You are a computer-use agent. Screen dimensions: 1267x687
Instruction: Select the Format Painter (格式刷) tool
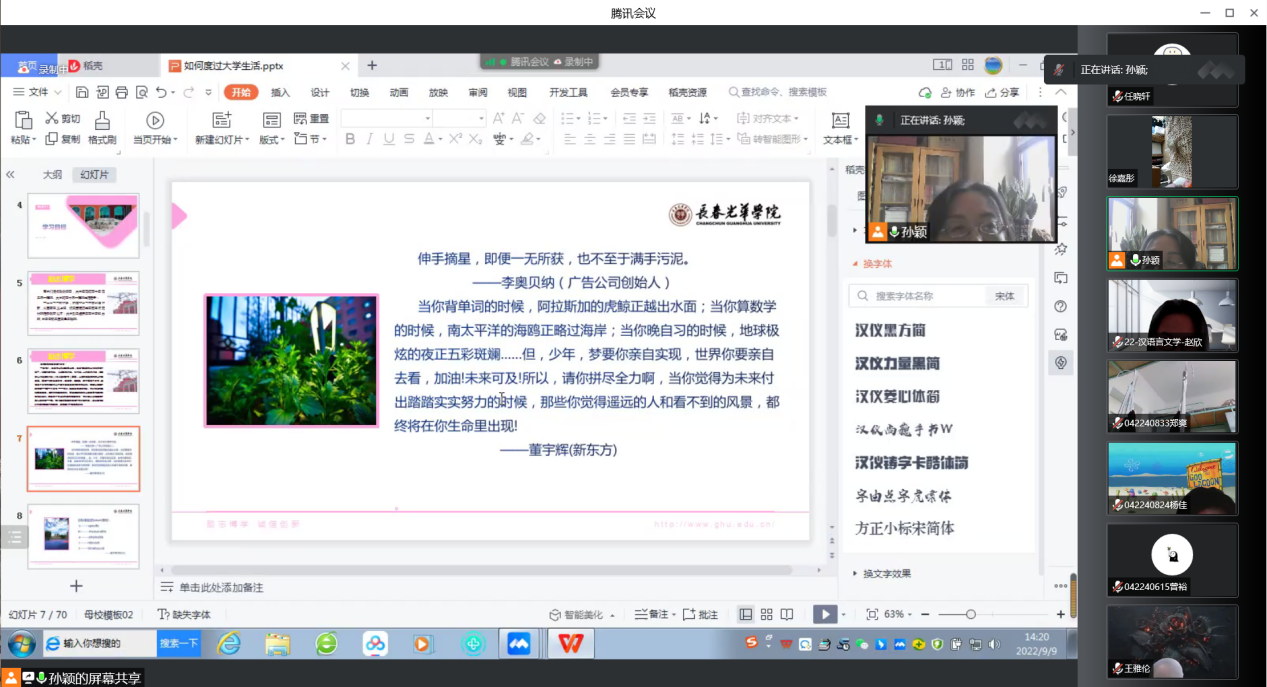102,128
